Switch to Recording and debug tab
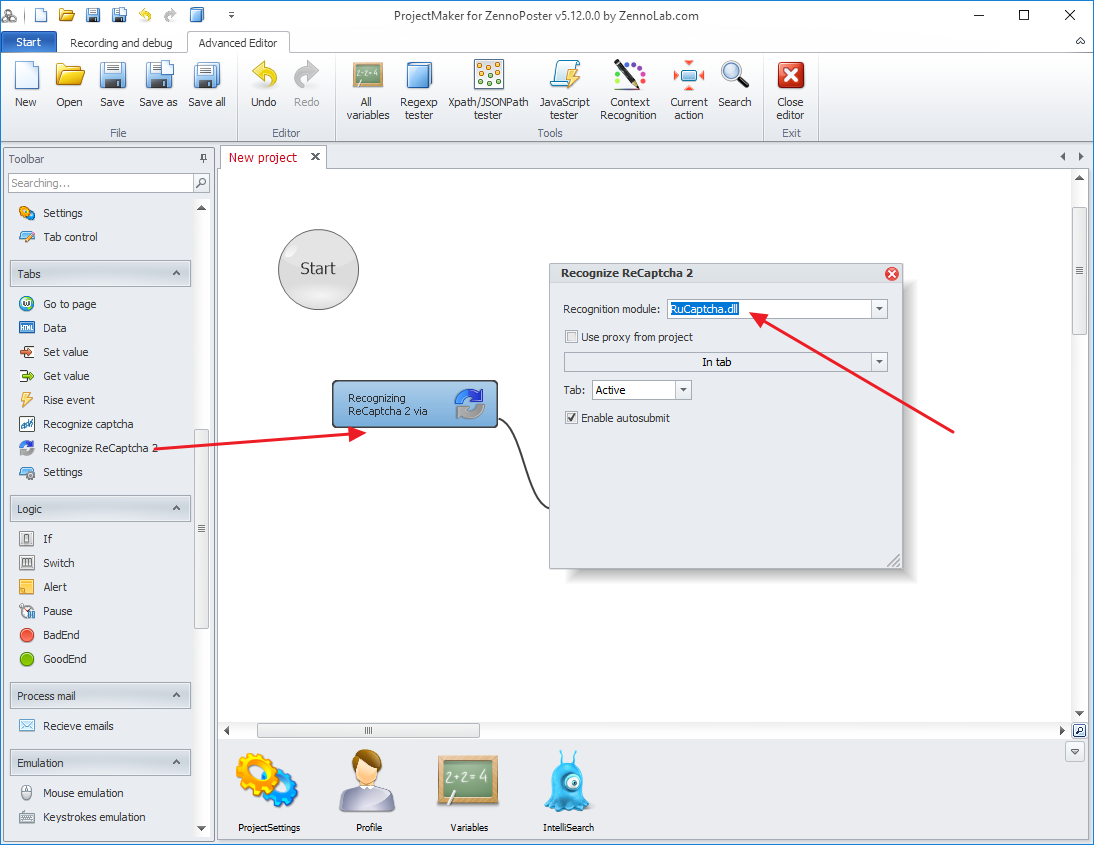Viewport: 1094px width, 845px height. pos(121,43)
